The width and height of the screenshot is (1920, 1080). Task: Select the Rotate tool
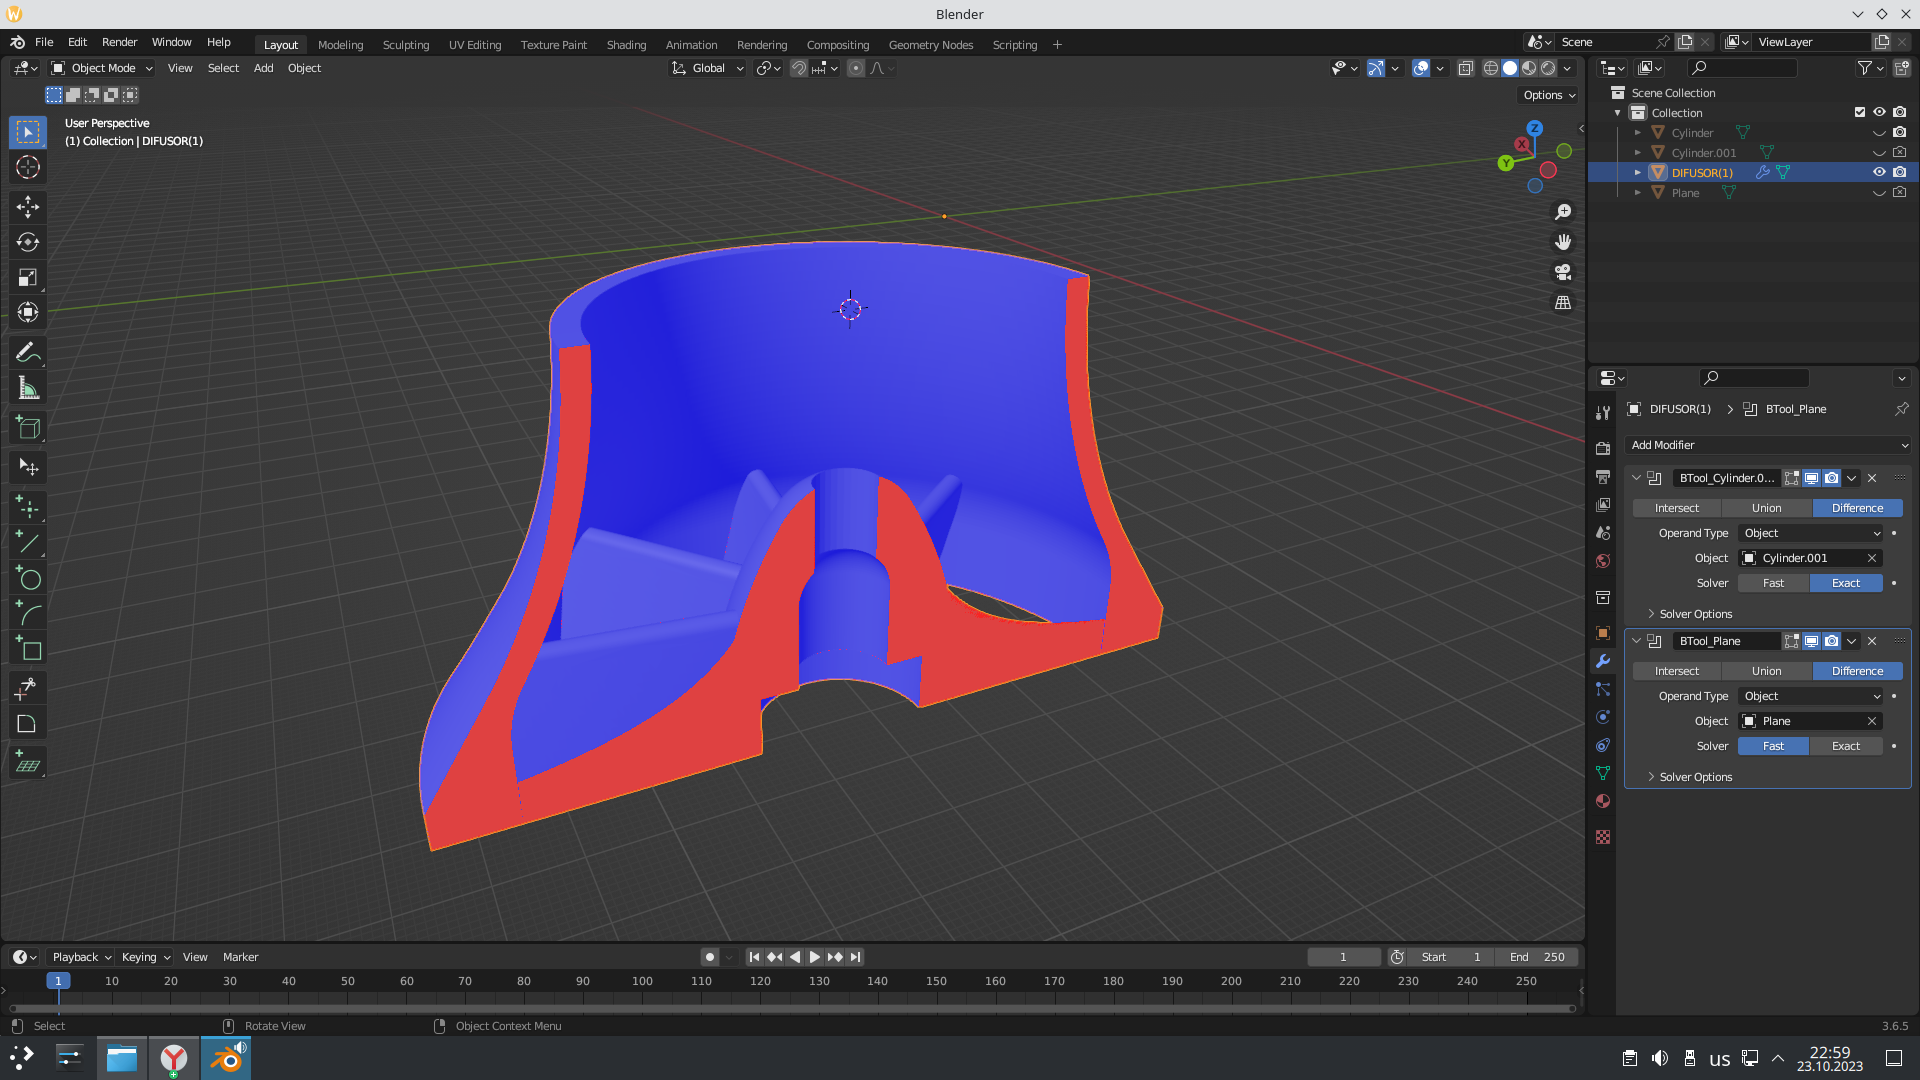(28, 242)
